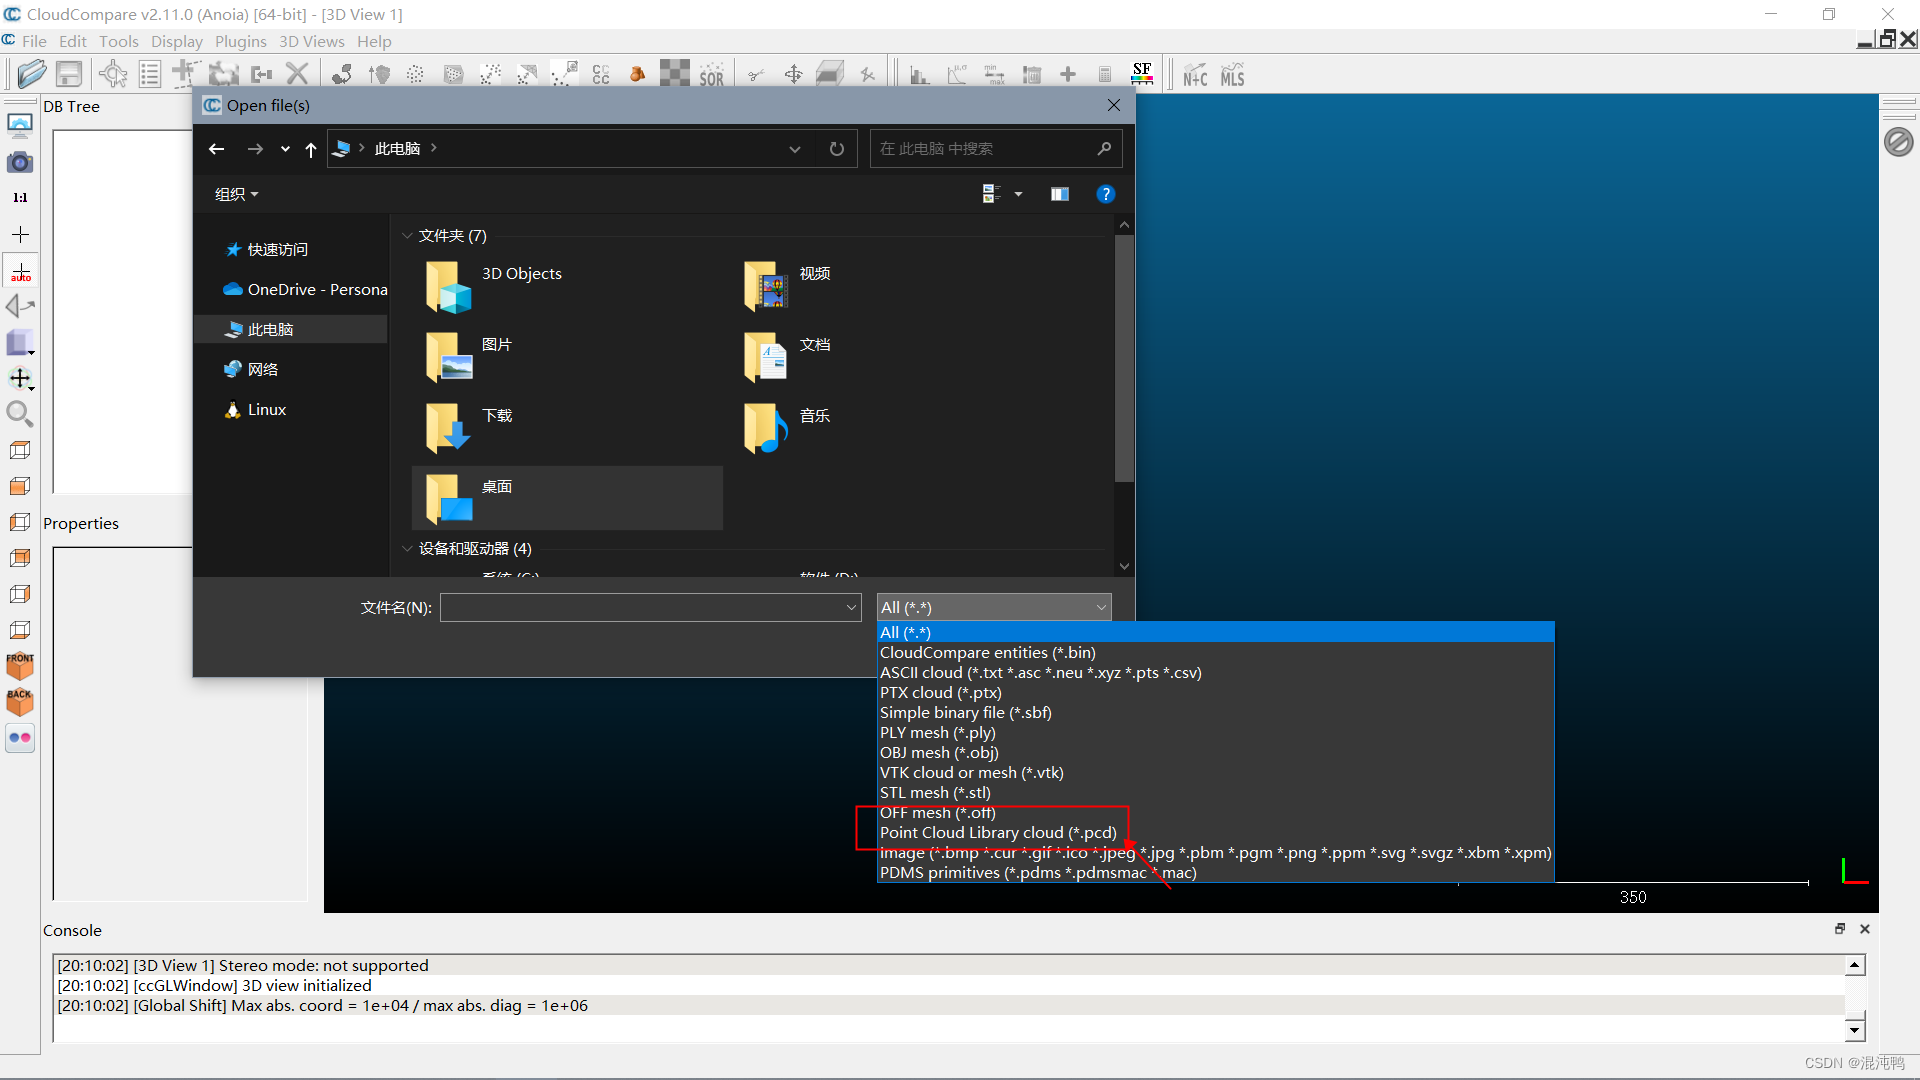Viewport: 1920px width, 1080px height.
Task: Open the Edit menu
Action: pyautogui.click(x=72, y=41)
